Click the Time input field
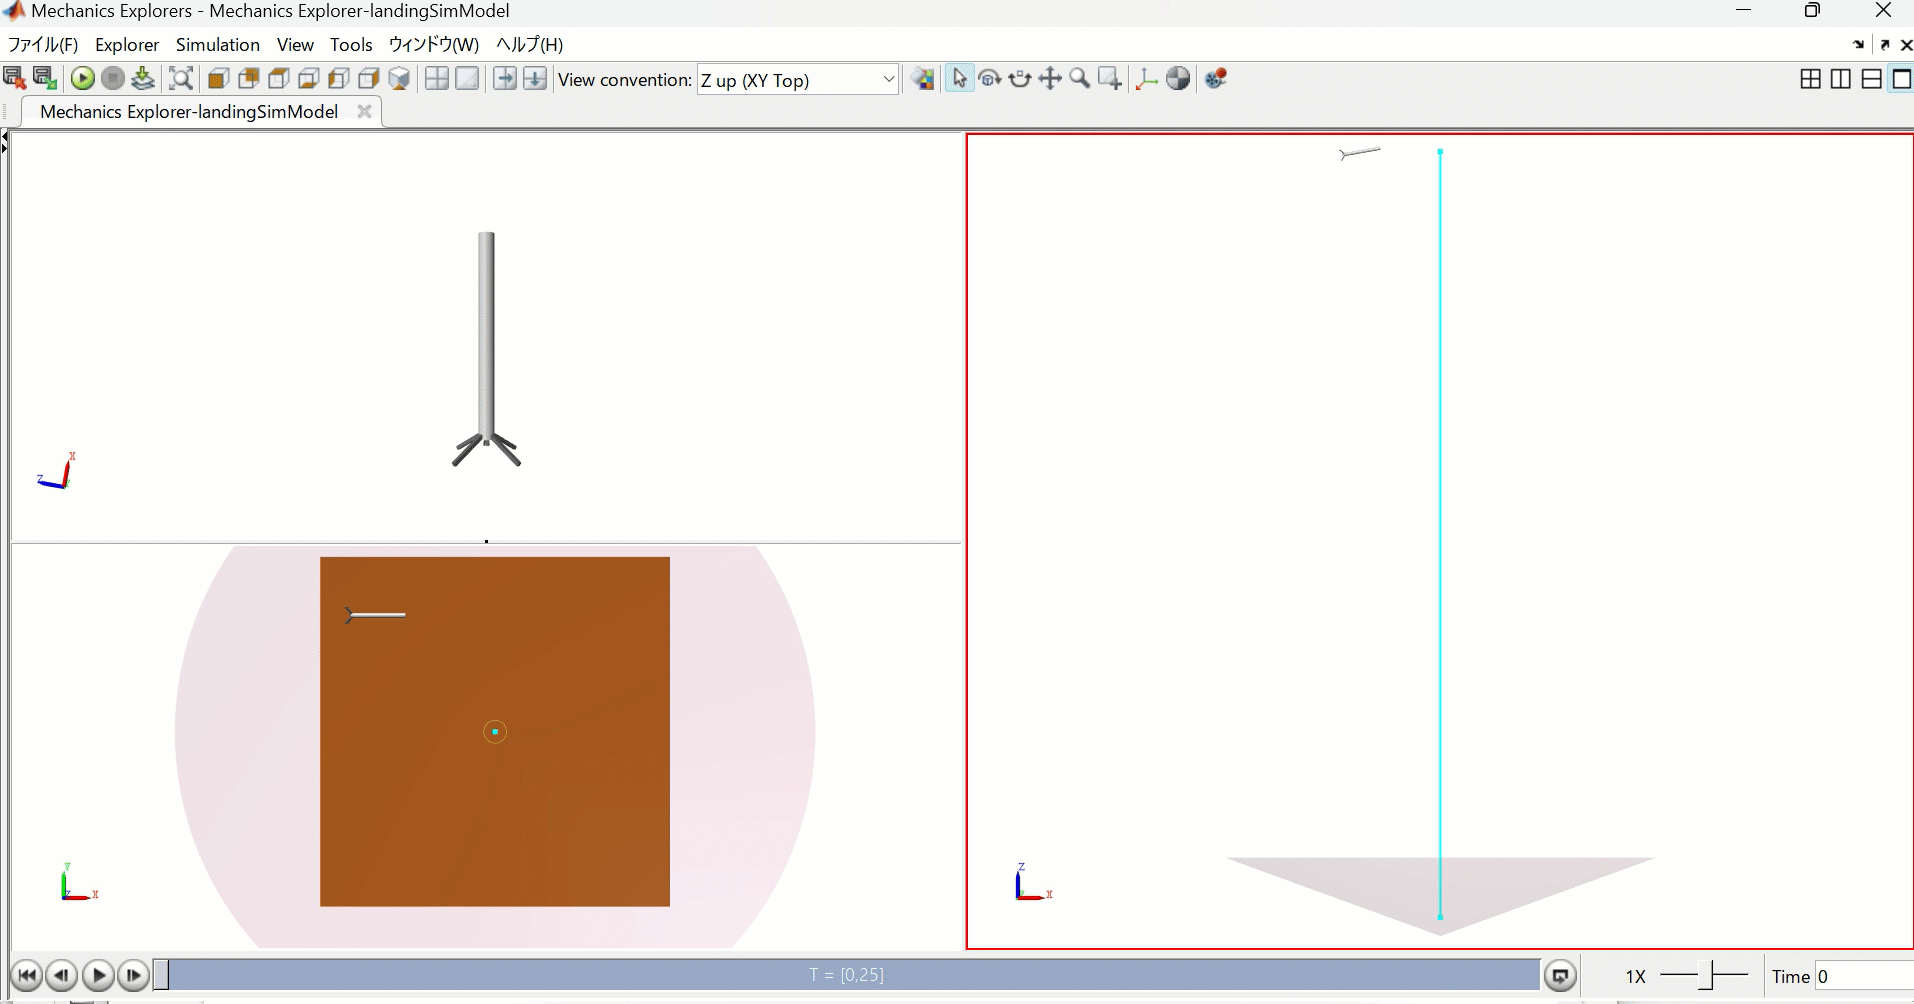 pos(1862,976)
